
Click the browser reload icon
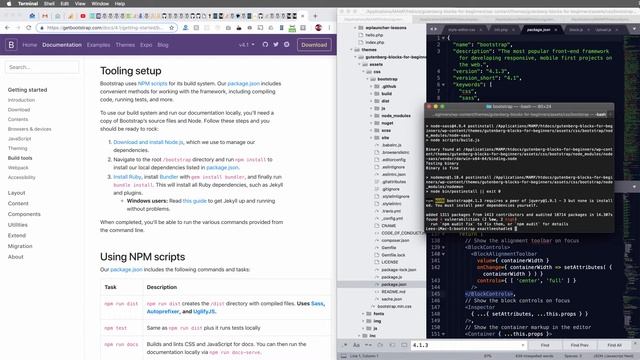[28, 28]
